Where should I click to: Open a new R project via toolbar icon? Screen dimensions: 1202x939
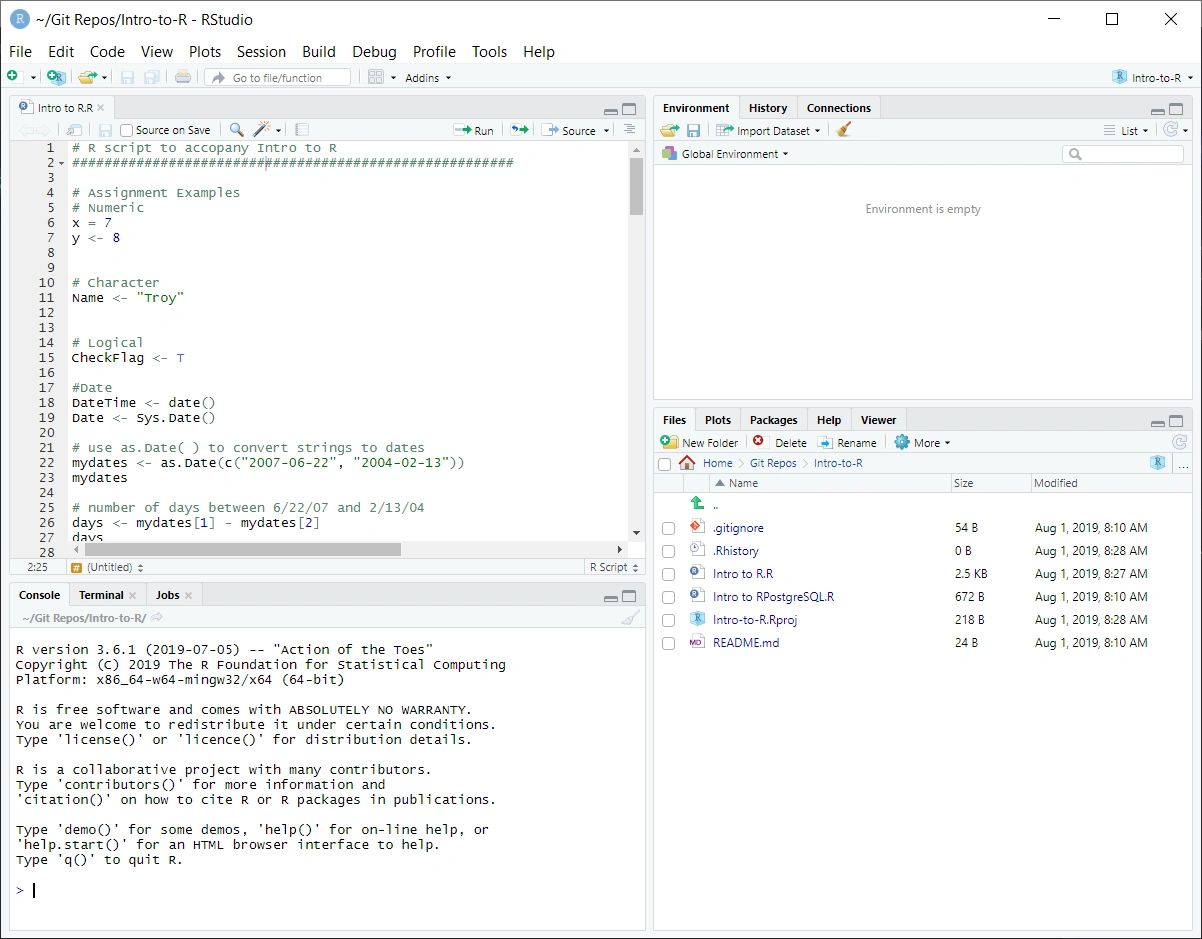tap(56, 76)
